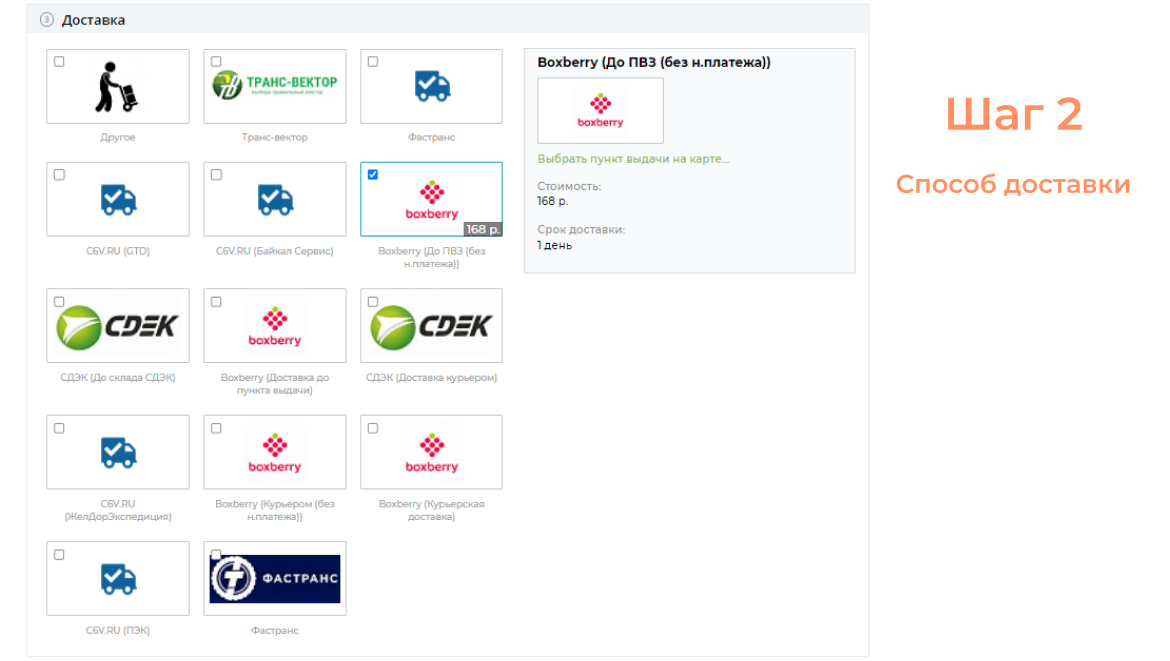1170x661 pixels.
Task: Check the top-row Фастранс checkbox
Action: (372, 62)
